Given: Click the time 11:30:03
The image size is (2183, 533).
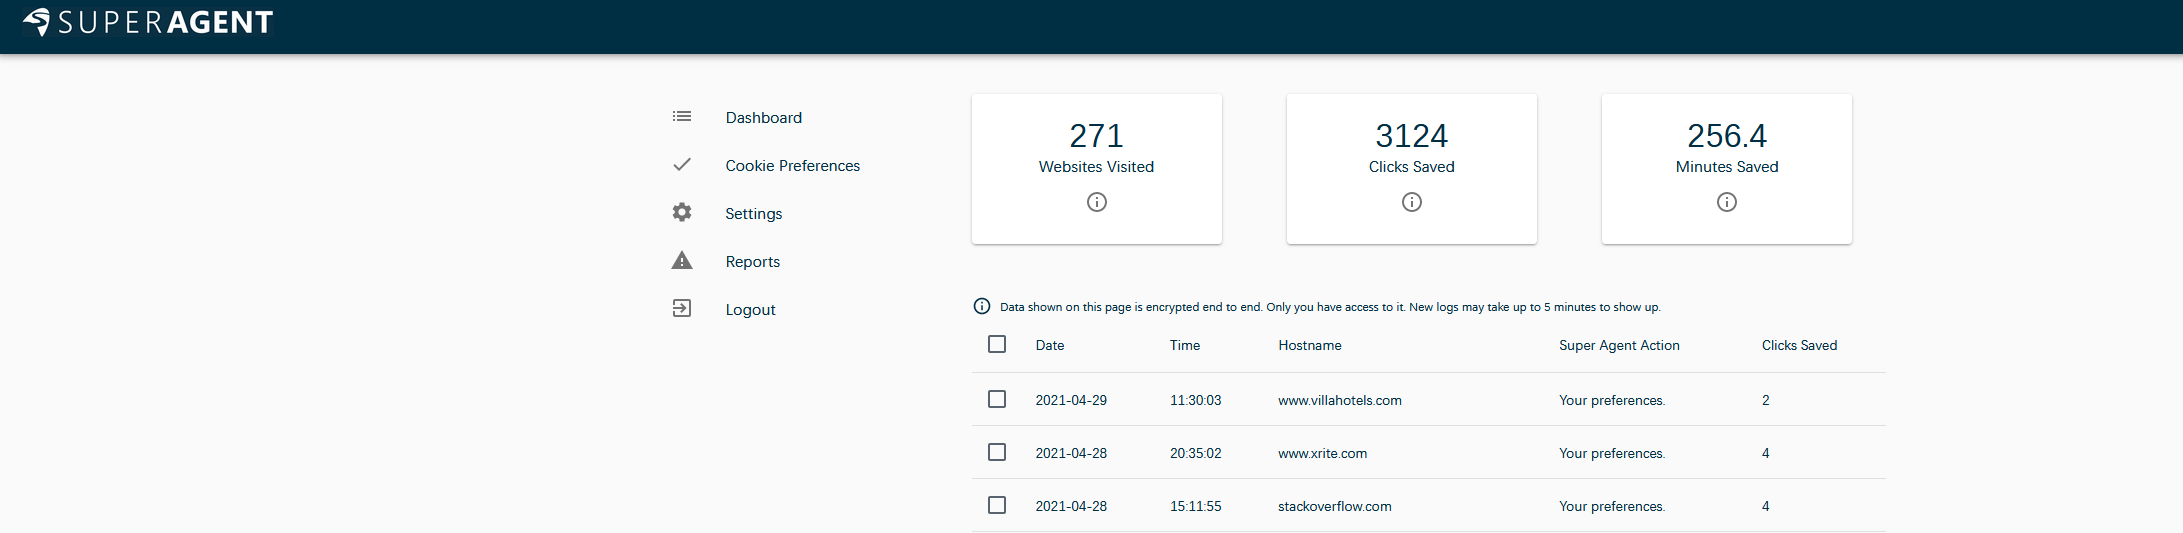Looking at the screenshot, I should (x=1196, y=400).
